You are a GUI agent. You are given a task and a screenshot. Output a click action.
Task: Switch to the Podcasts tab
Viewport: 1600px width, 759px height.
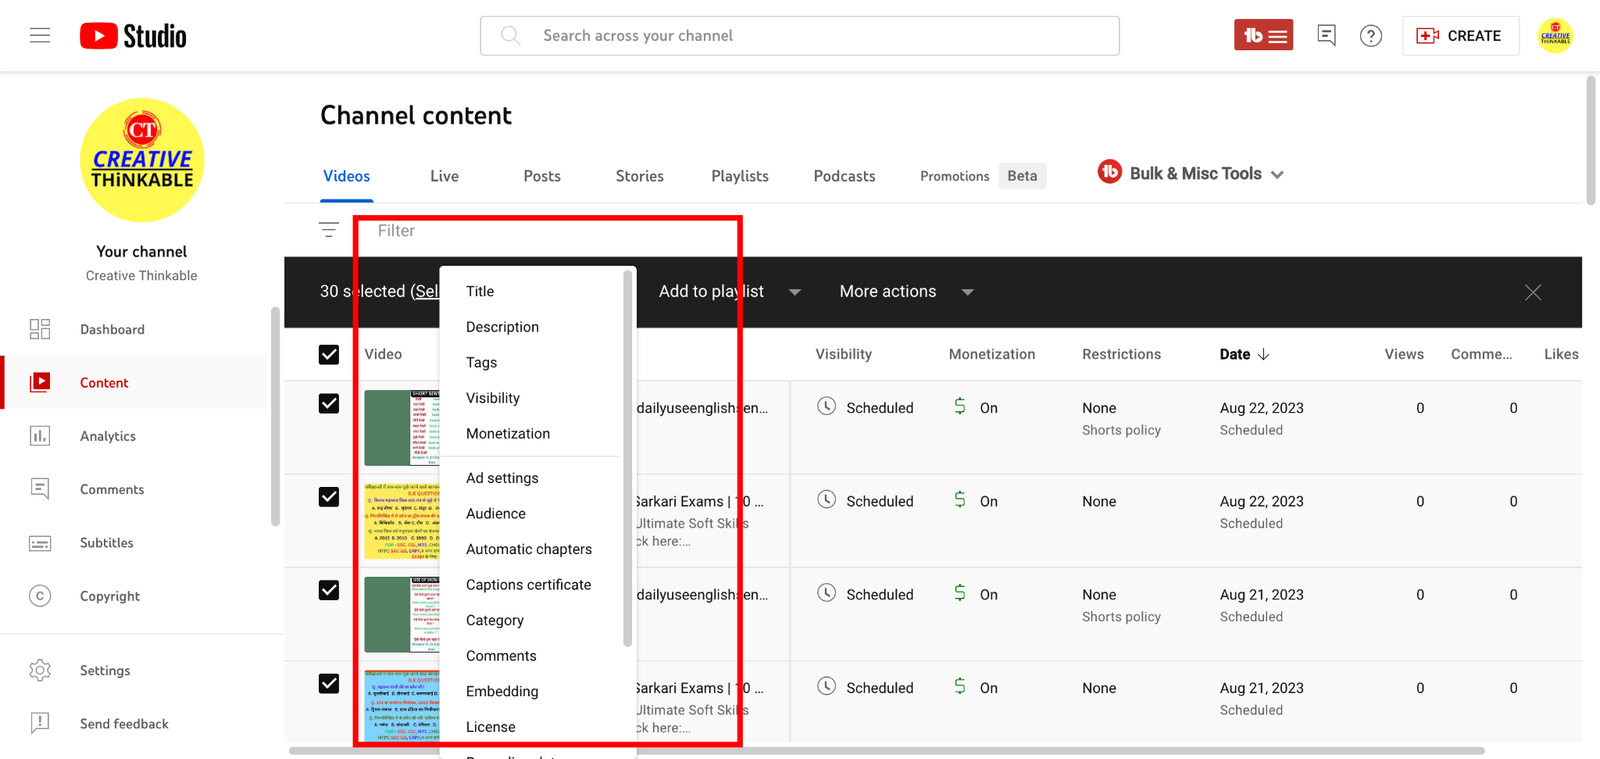[x=845, y=176]
